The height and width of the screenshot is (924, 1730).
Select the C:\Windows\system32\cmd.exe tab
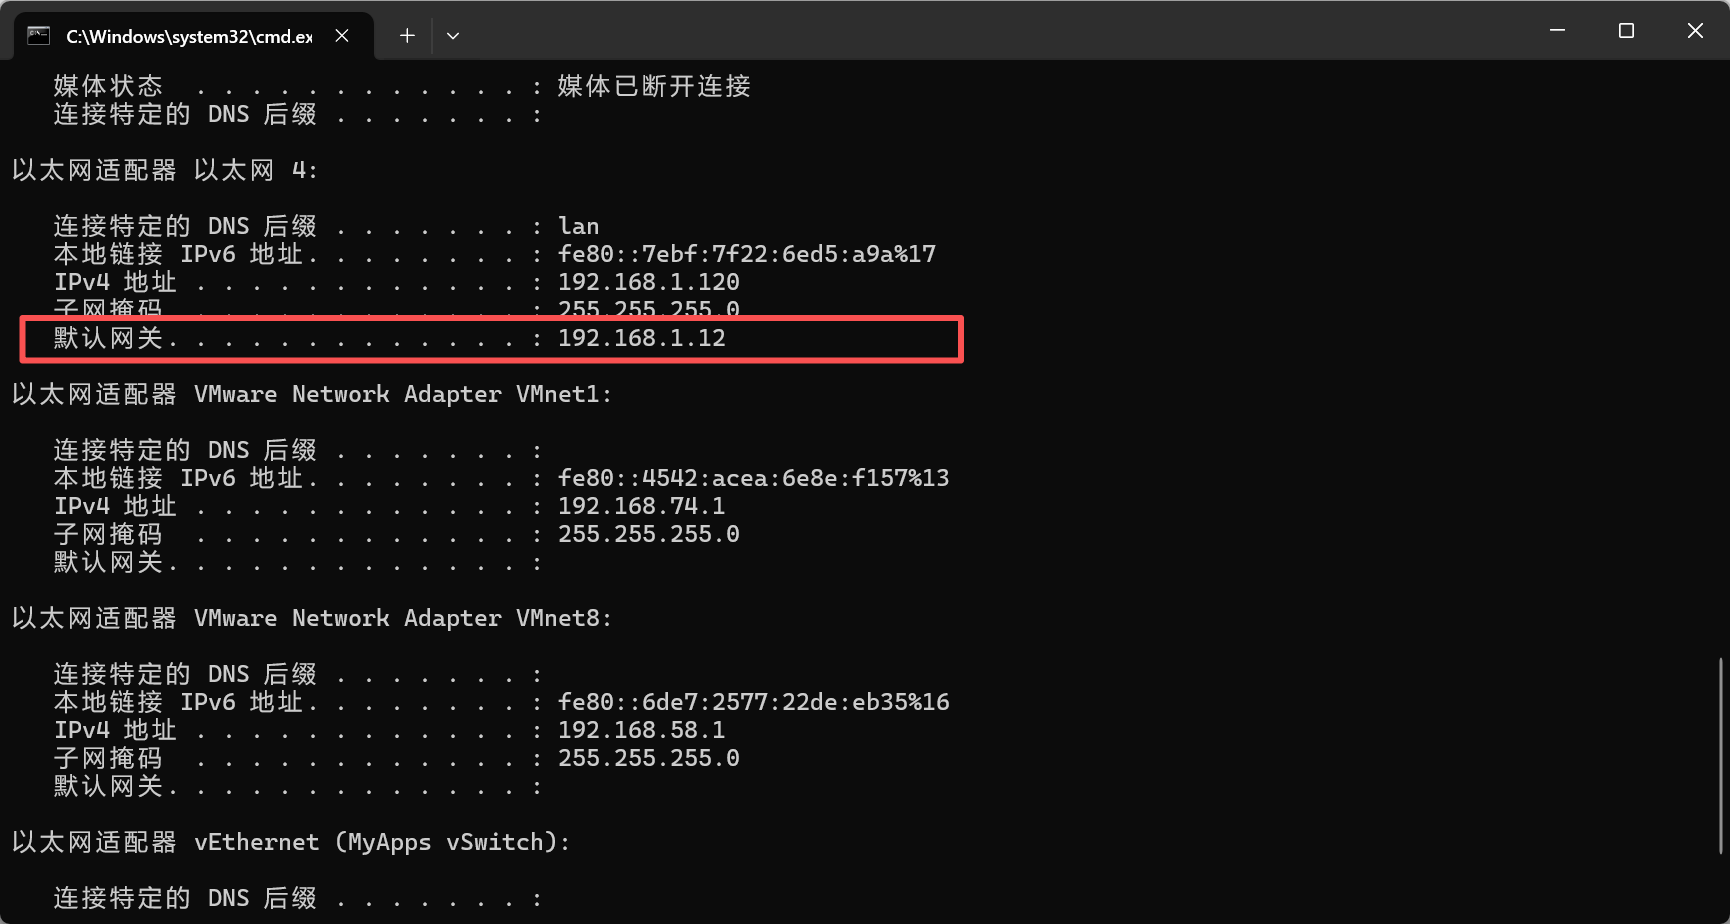[189, 37]
